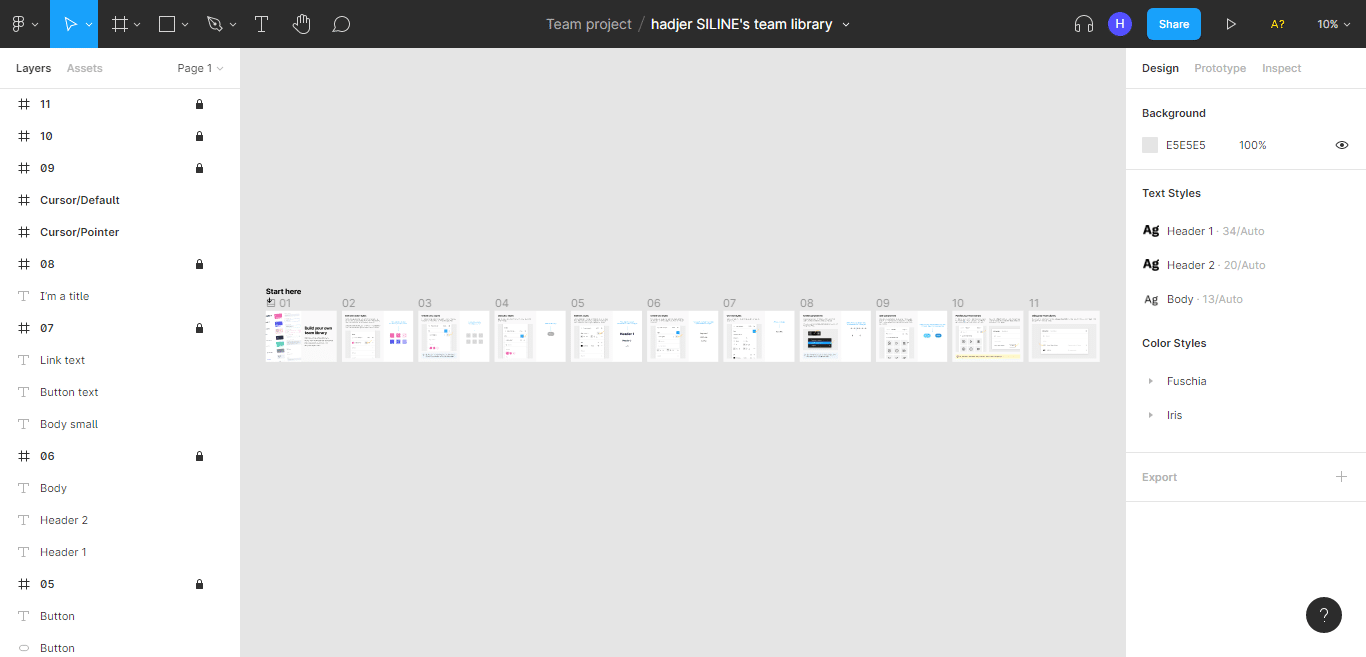Image resolution: width=1366 pixels, height=657 pixels.
Task: Select the Text tool
Action: [261, 23]
